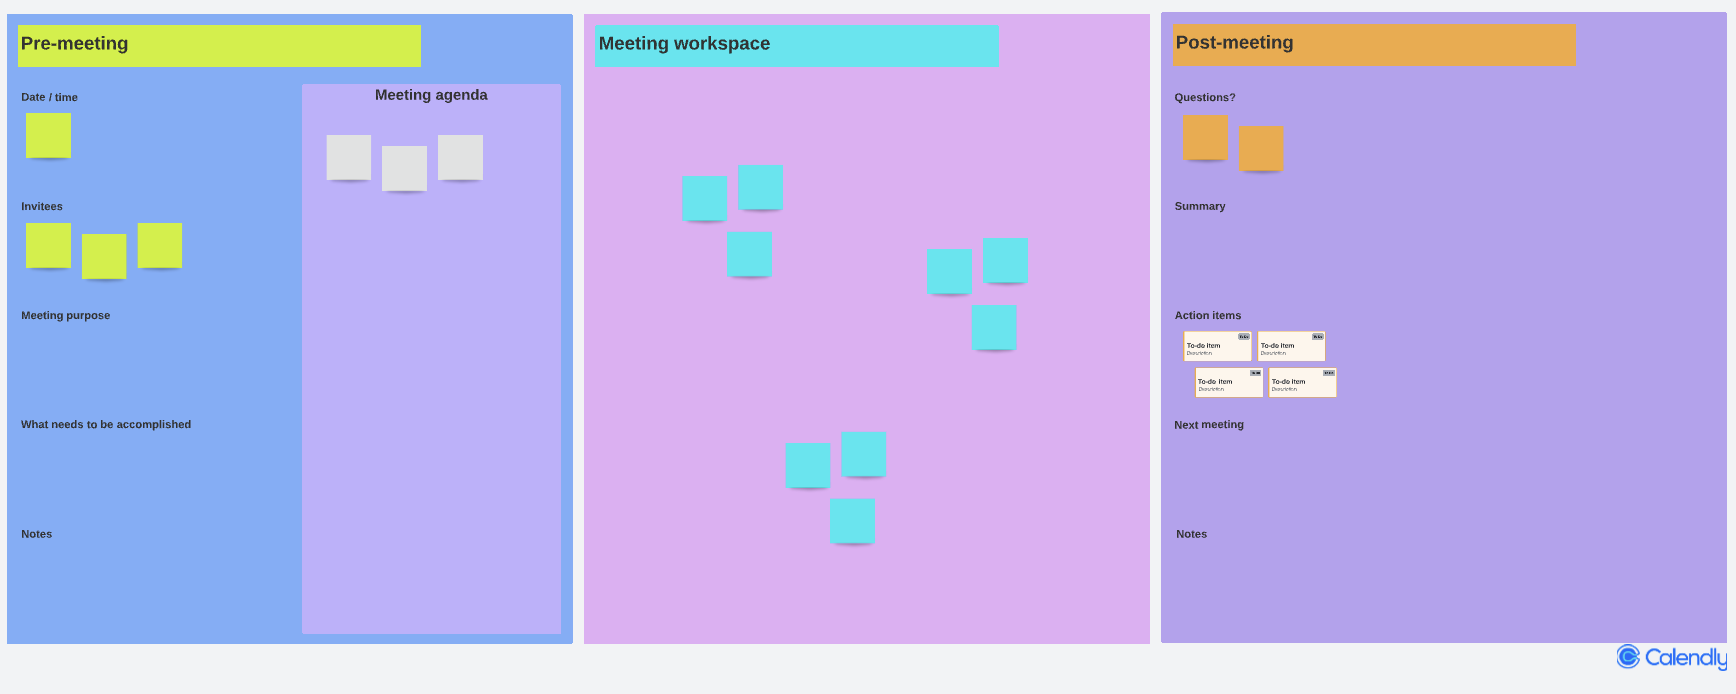Click status tag on first bottom-row To-do card

[x=1255, y=373]
